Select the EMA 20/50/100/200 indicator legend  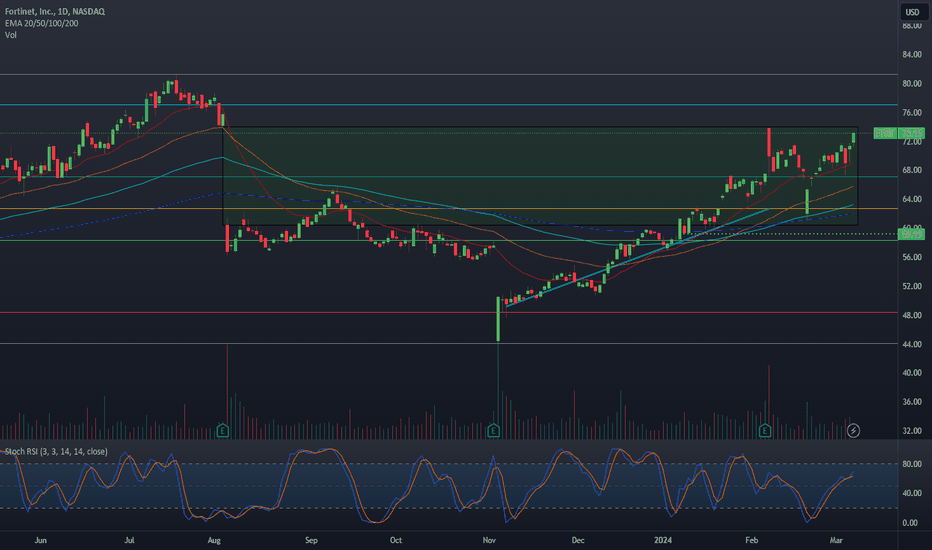pyautogui.click(x=42, y=23)
